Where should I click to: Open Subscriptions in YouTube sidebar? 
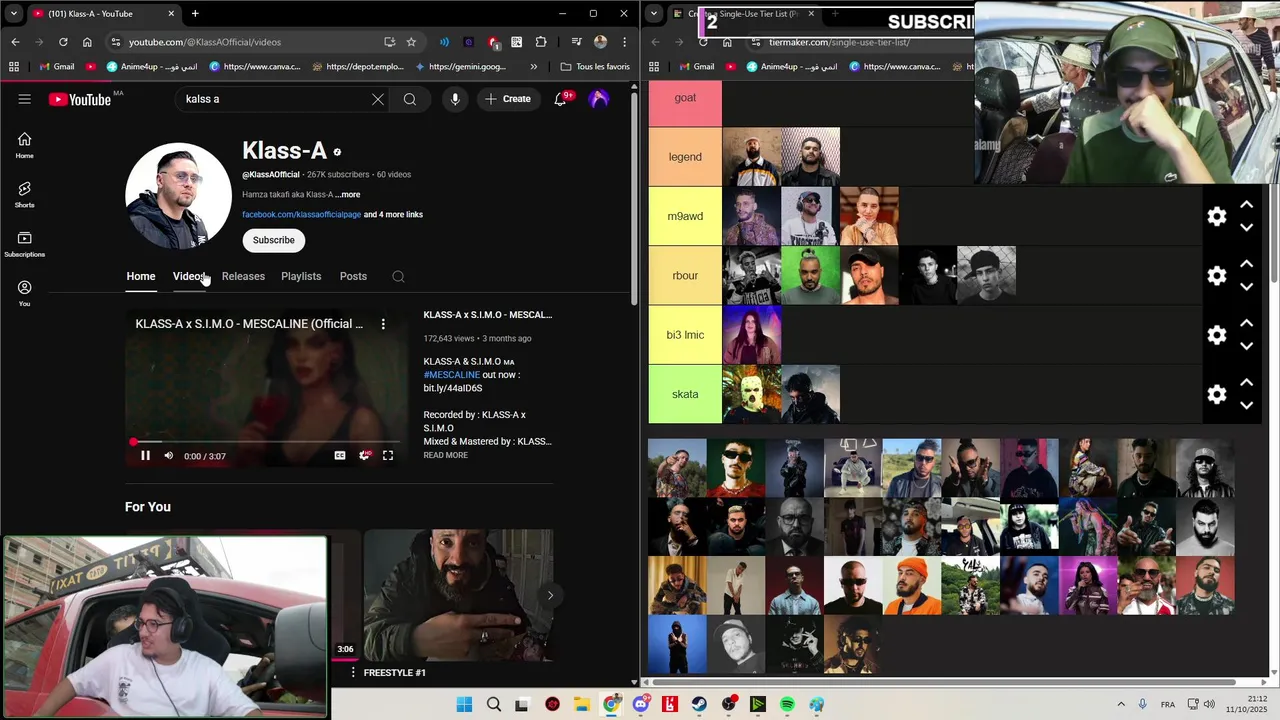click(x=24, y=244)
